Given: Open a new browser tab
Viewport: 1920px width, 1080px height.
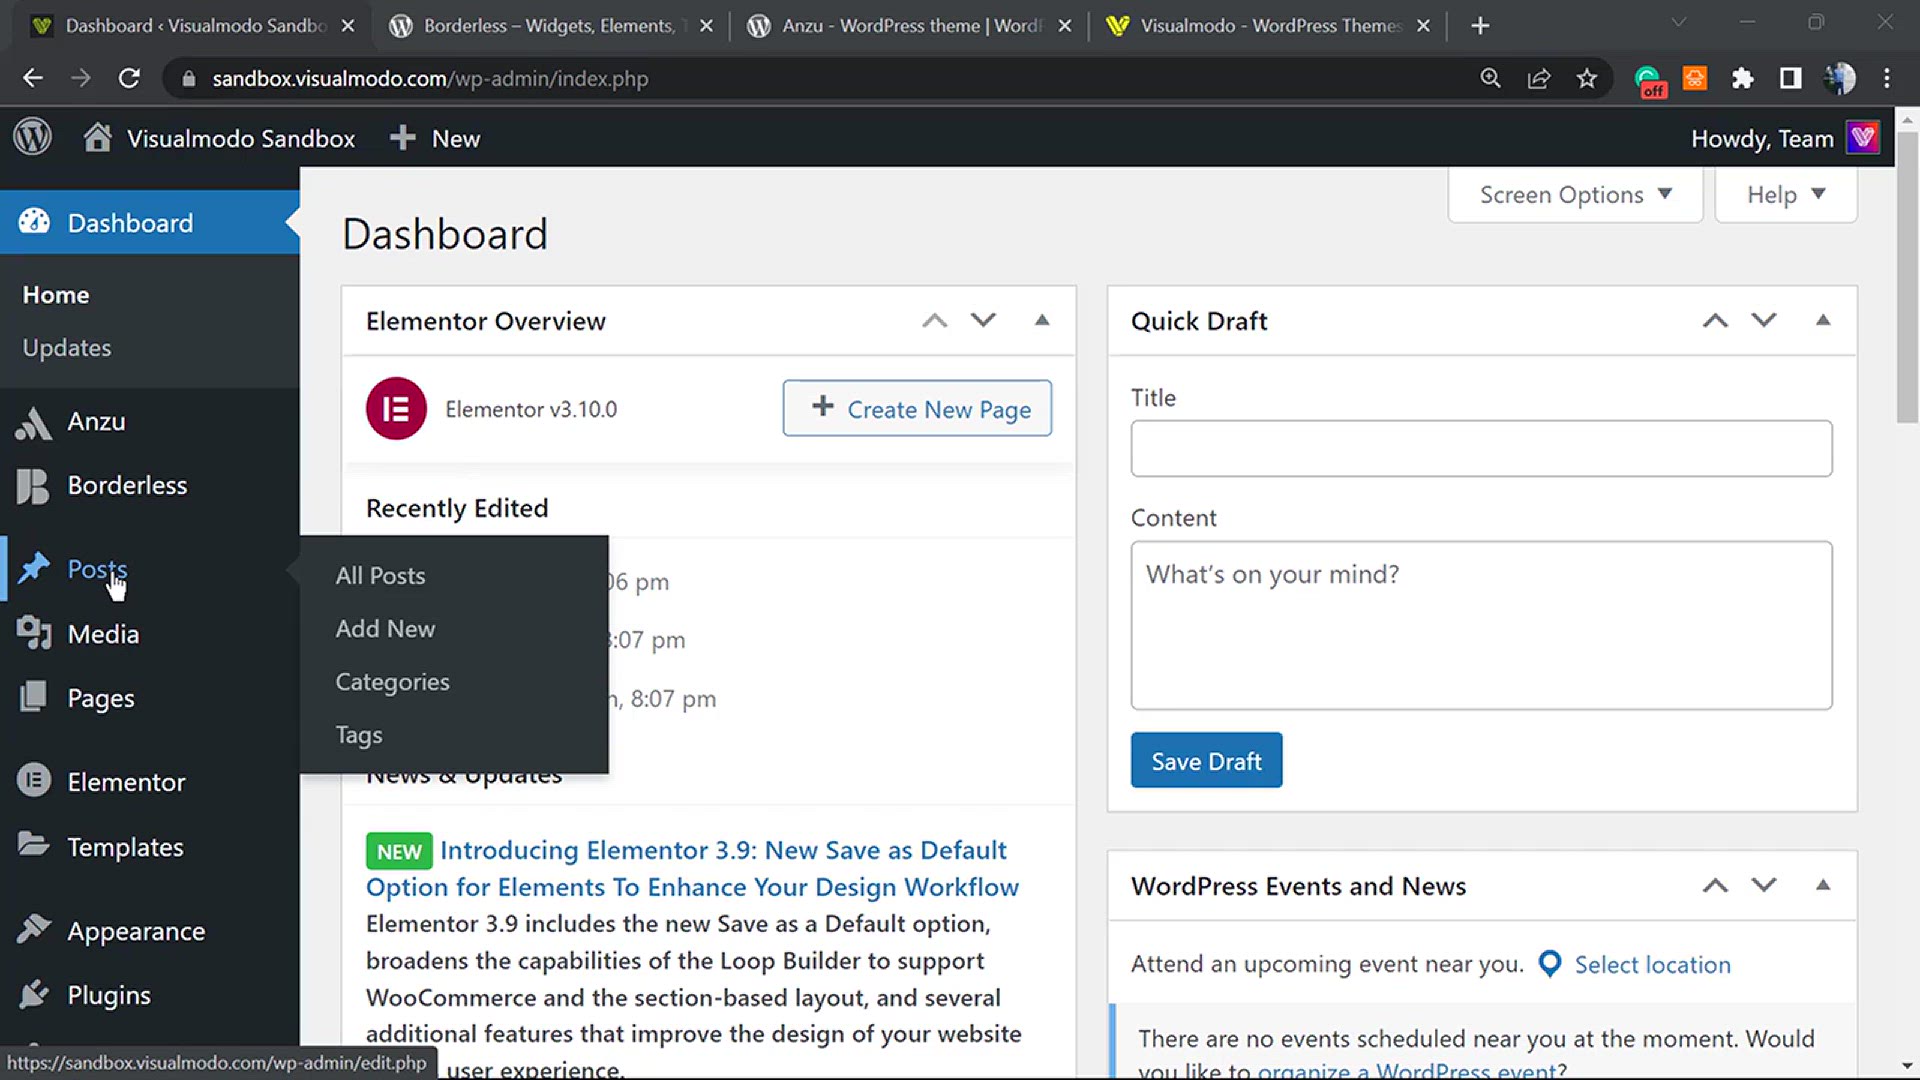Looking at the screenshot, I should coord(1480,26).
